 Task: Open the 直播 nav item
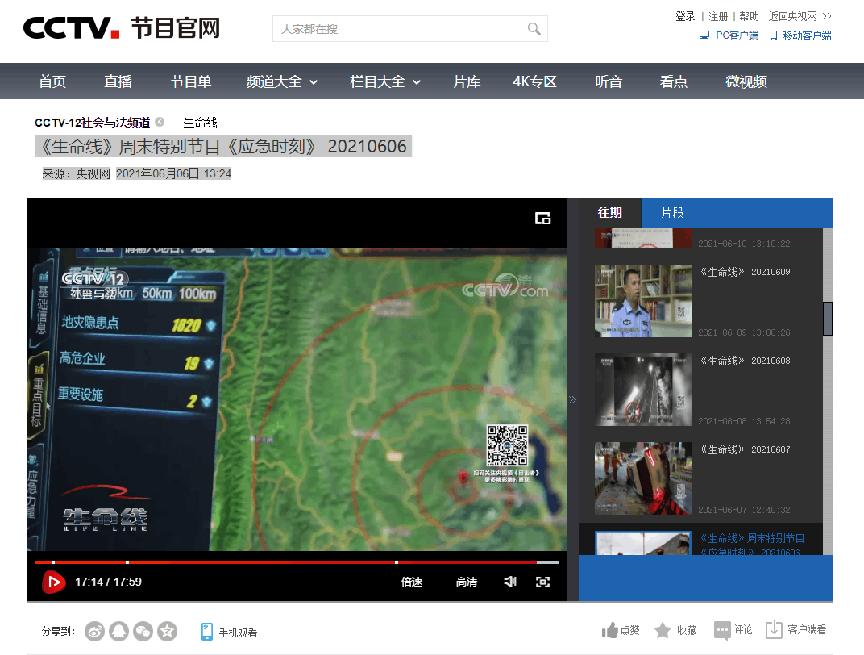(x=118, y=82)
